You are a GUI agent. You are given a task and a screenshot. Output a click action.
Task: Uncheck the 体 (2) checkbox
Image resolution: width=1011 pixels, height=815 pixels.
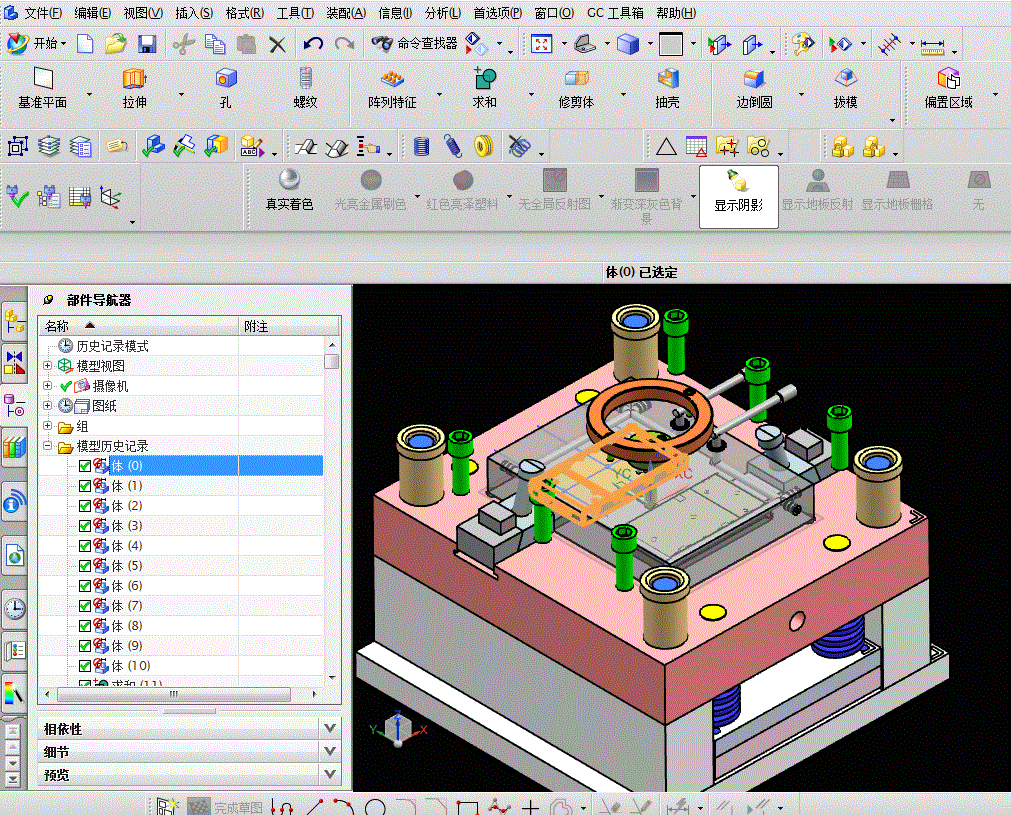tap(84, 506)
